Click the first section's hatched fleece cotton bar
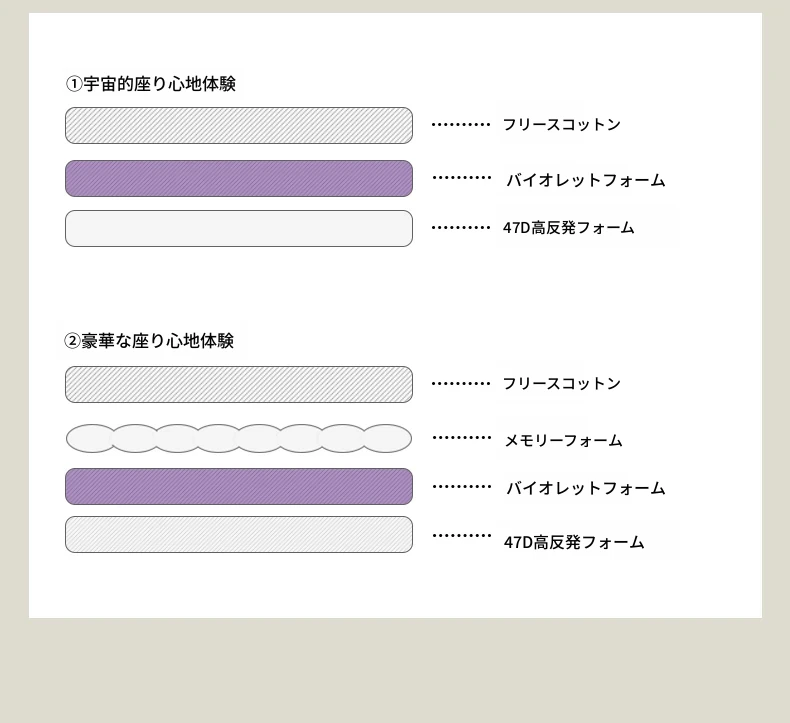This screenshot has height=723, width=790. pyautogui.click(x=239, y=125)
